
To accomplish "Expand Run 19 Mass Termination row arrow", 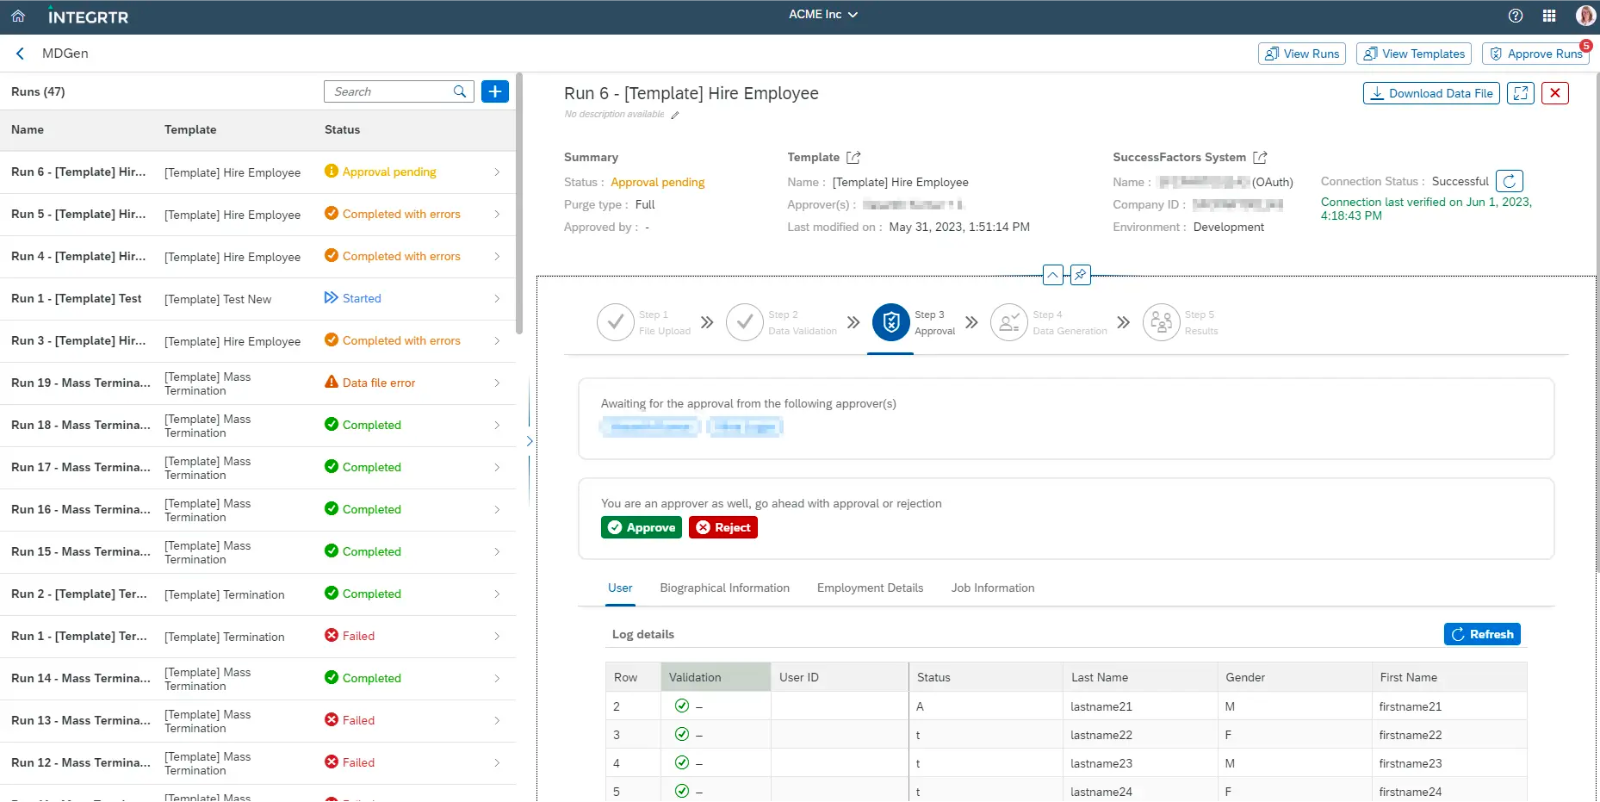I will [x=497, y=383].
